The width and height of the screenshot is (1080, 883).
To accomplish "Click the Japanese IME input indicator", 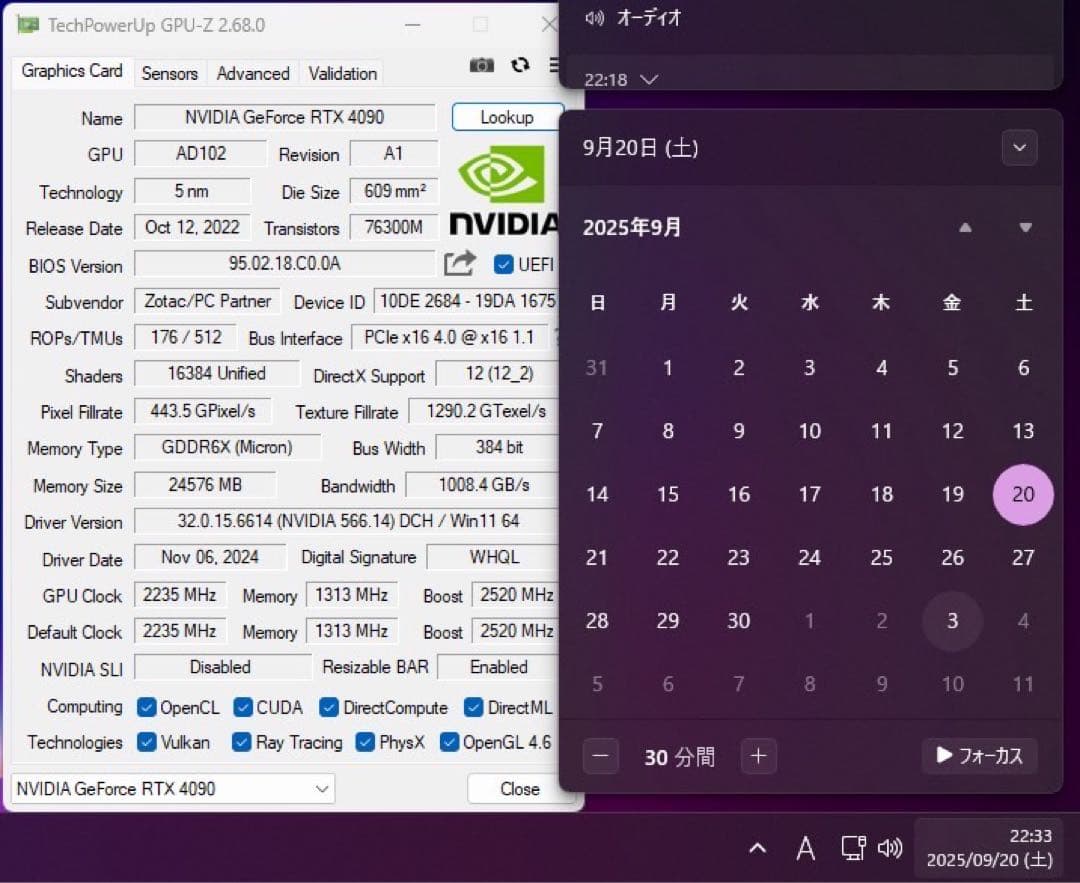I will [x=806, y=847].
